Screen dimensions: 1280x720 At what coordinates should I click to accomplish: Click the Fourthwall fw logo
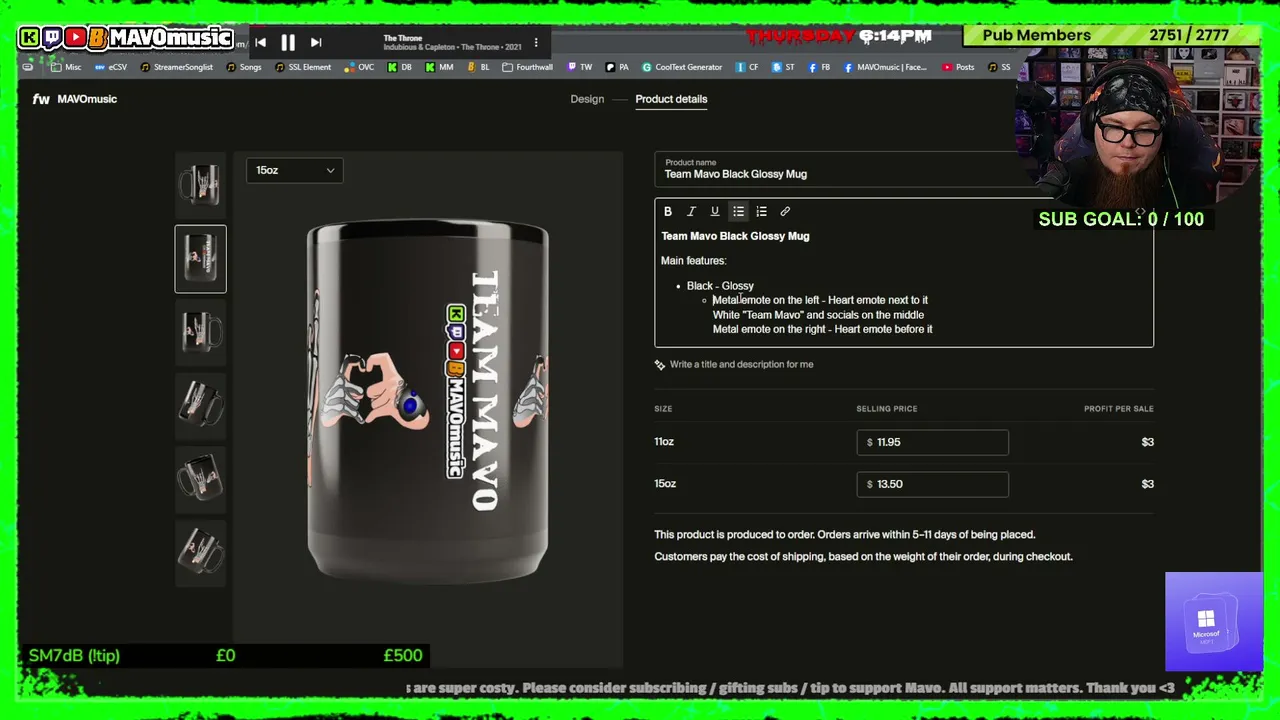coord(41,99)
